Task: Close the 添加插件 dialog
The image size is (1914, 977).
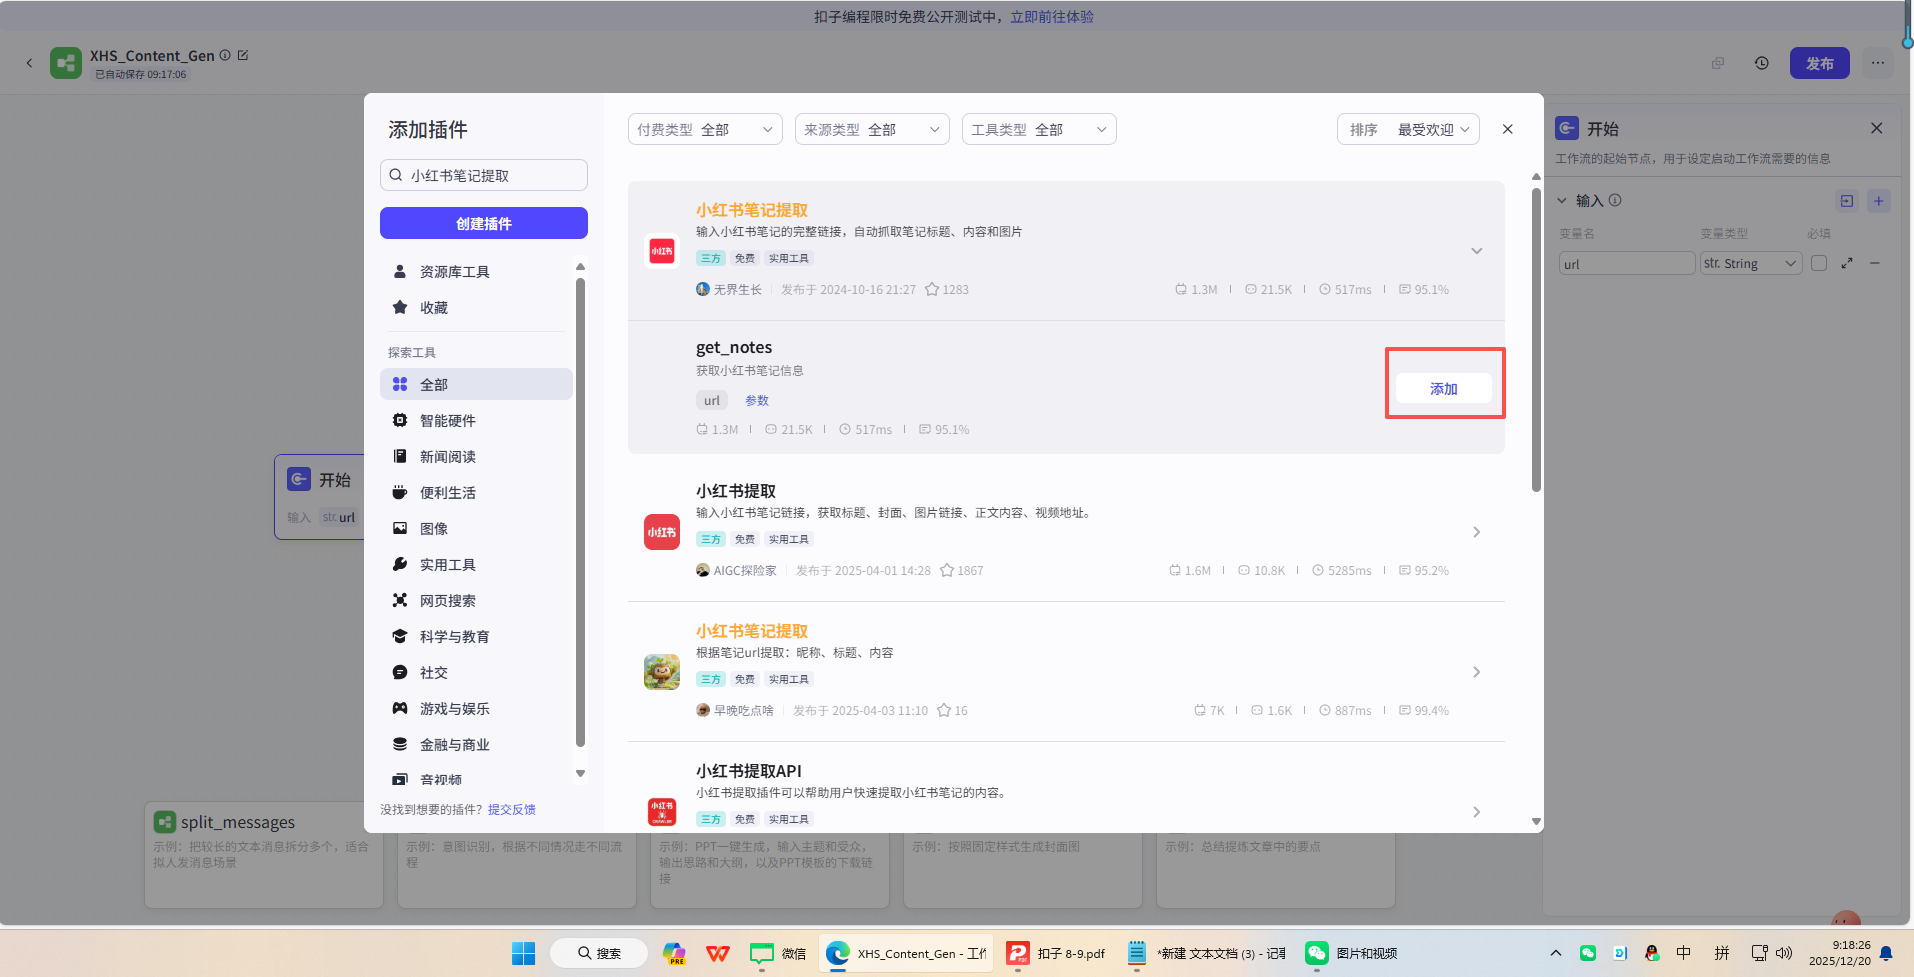Action: [1508, 129]
